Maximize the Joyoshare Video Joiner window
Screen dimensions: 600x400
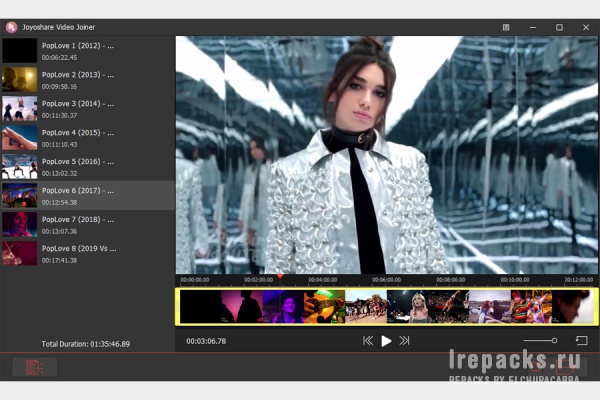[x=559, y=27]
